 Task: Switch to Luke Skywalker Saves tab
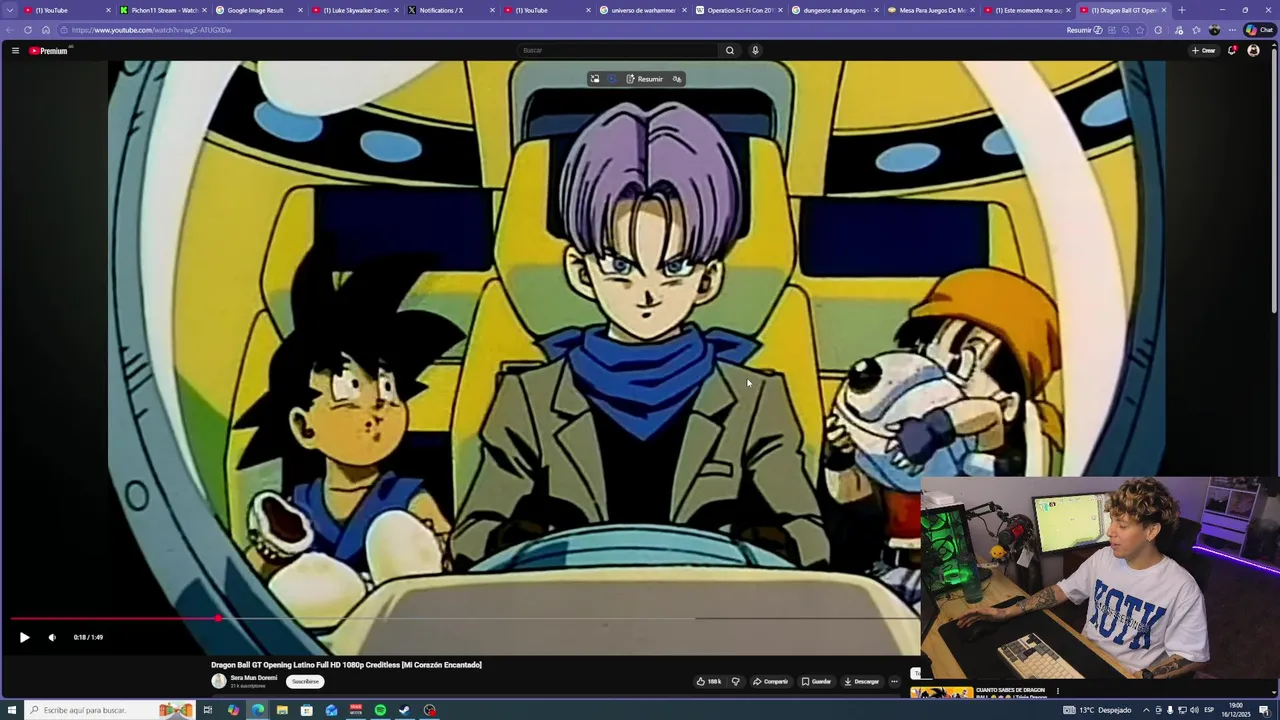[x=355, y=10]
